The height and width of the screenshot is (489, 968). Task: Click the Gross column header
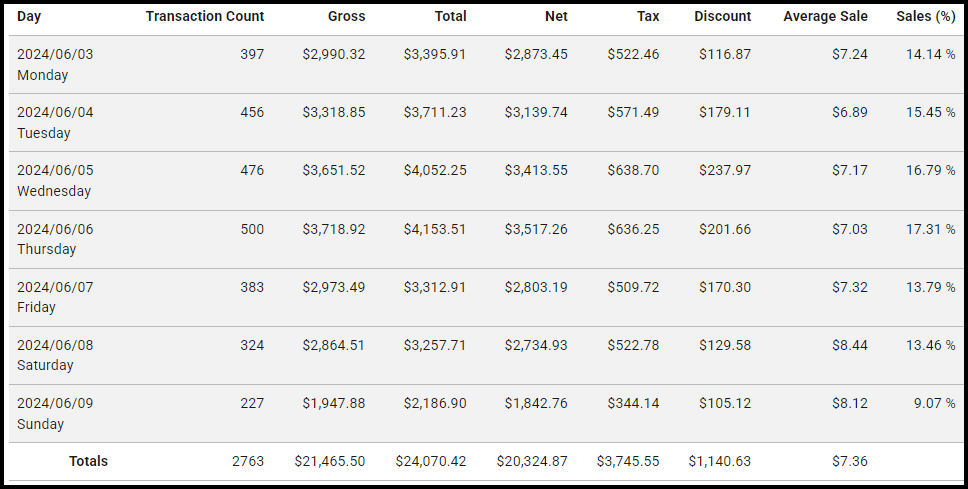pos(346,17)
